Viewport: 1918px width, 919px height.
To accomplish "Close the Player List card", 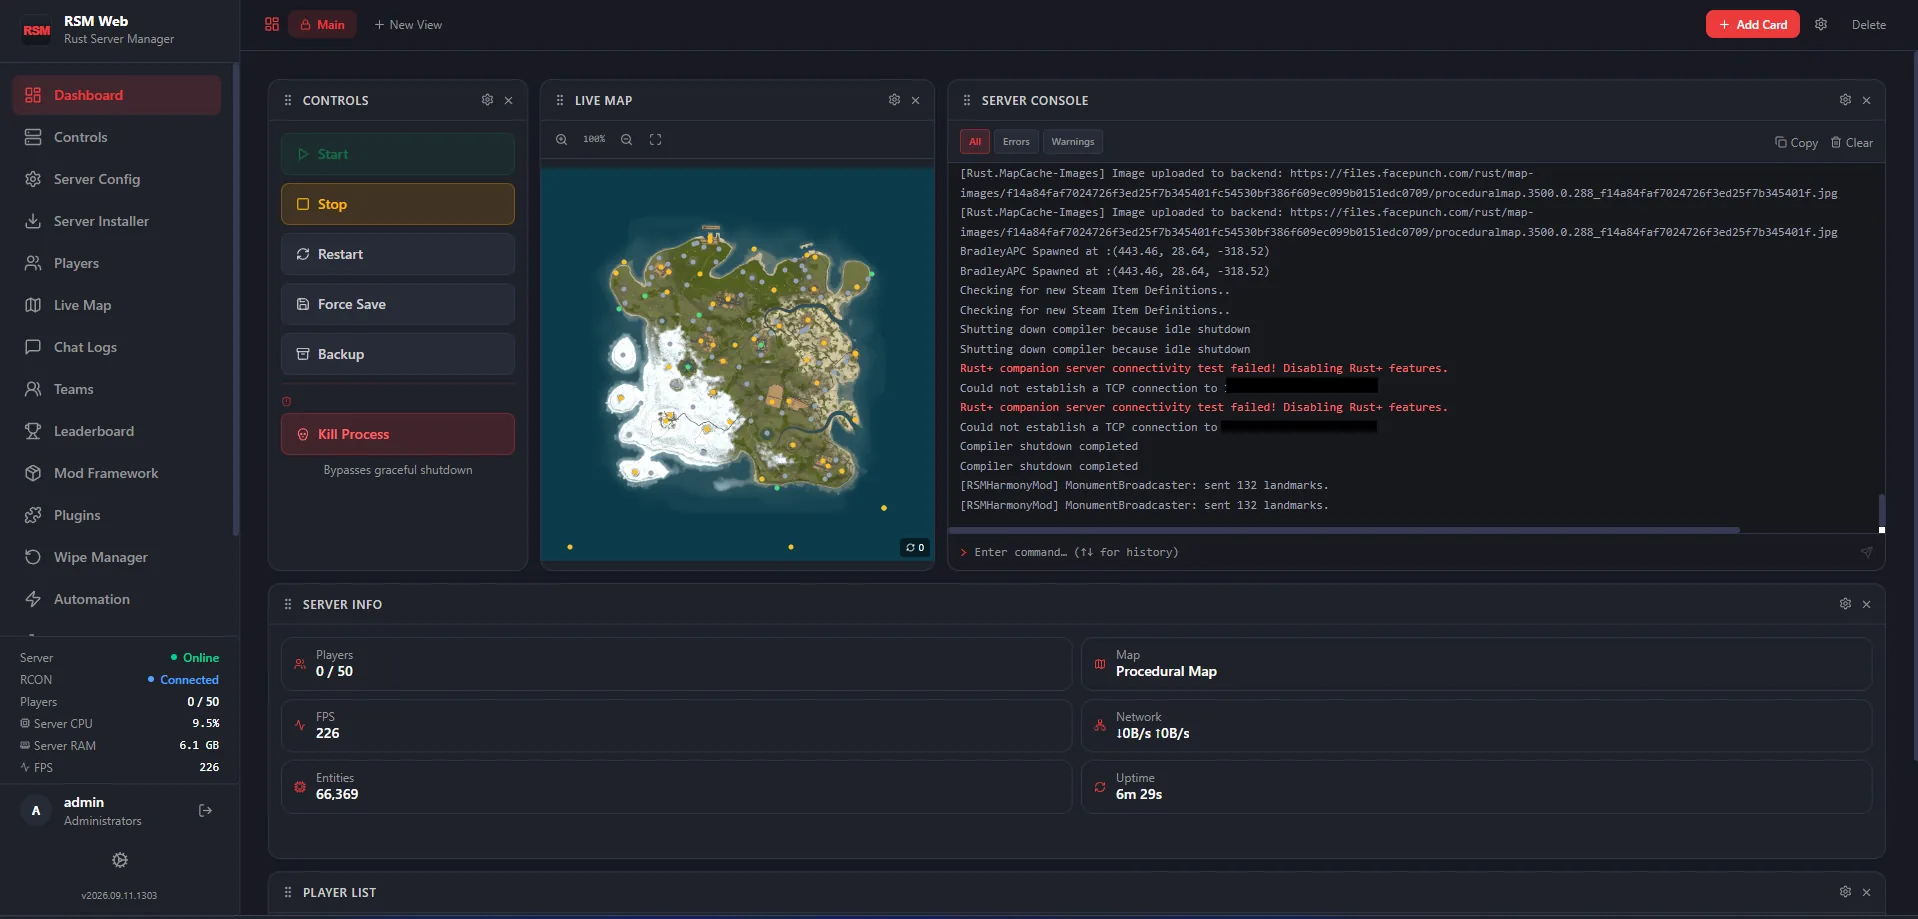I will coord(1867,892).
